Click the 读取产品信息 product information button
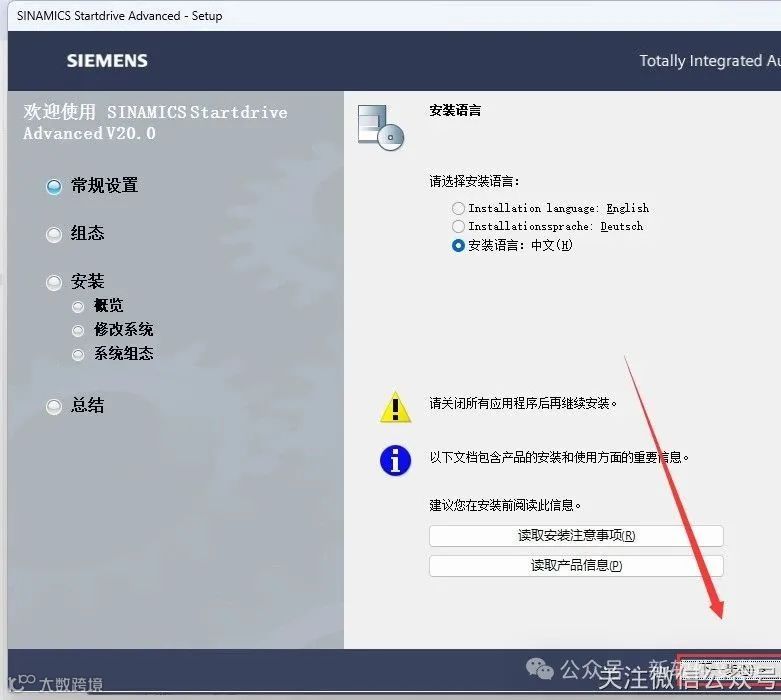This screenshot has height=700, width=781. click(576, 565)
